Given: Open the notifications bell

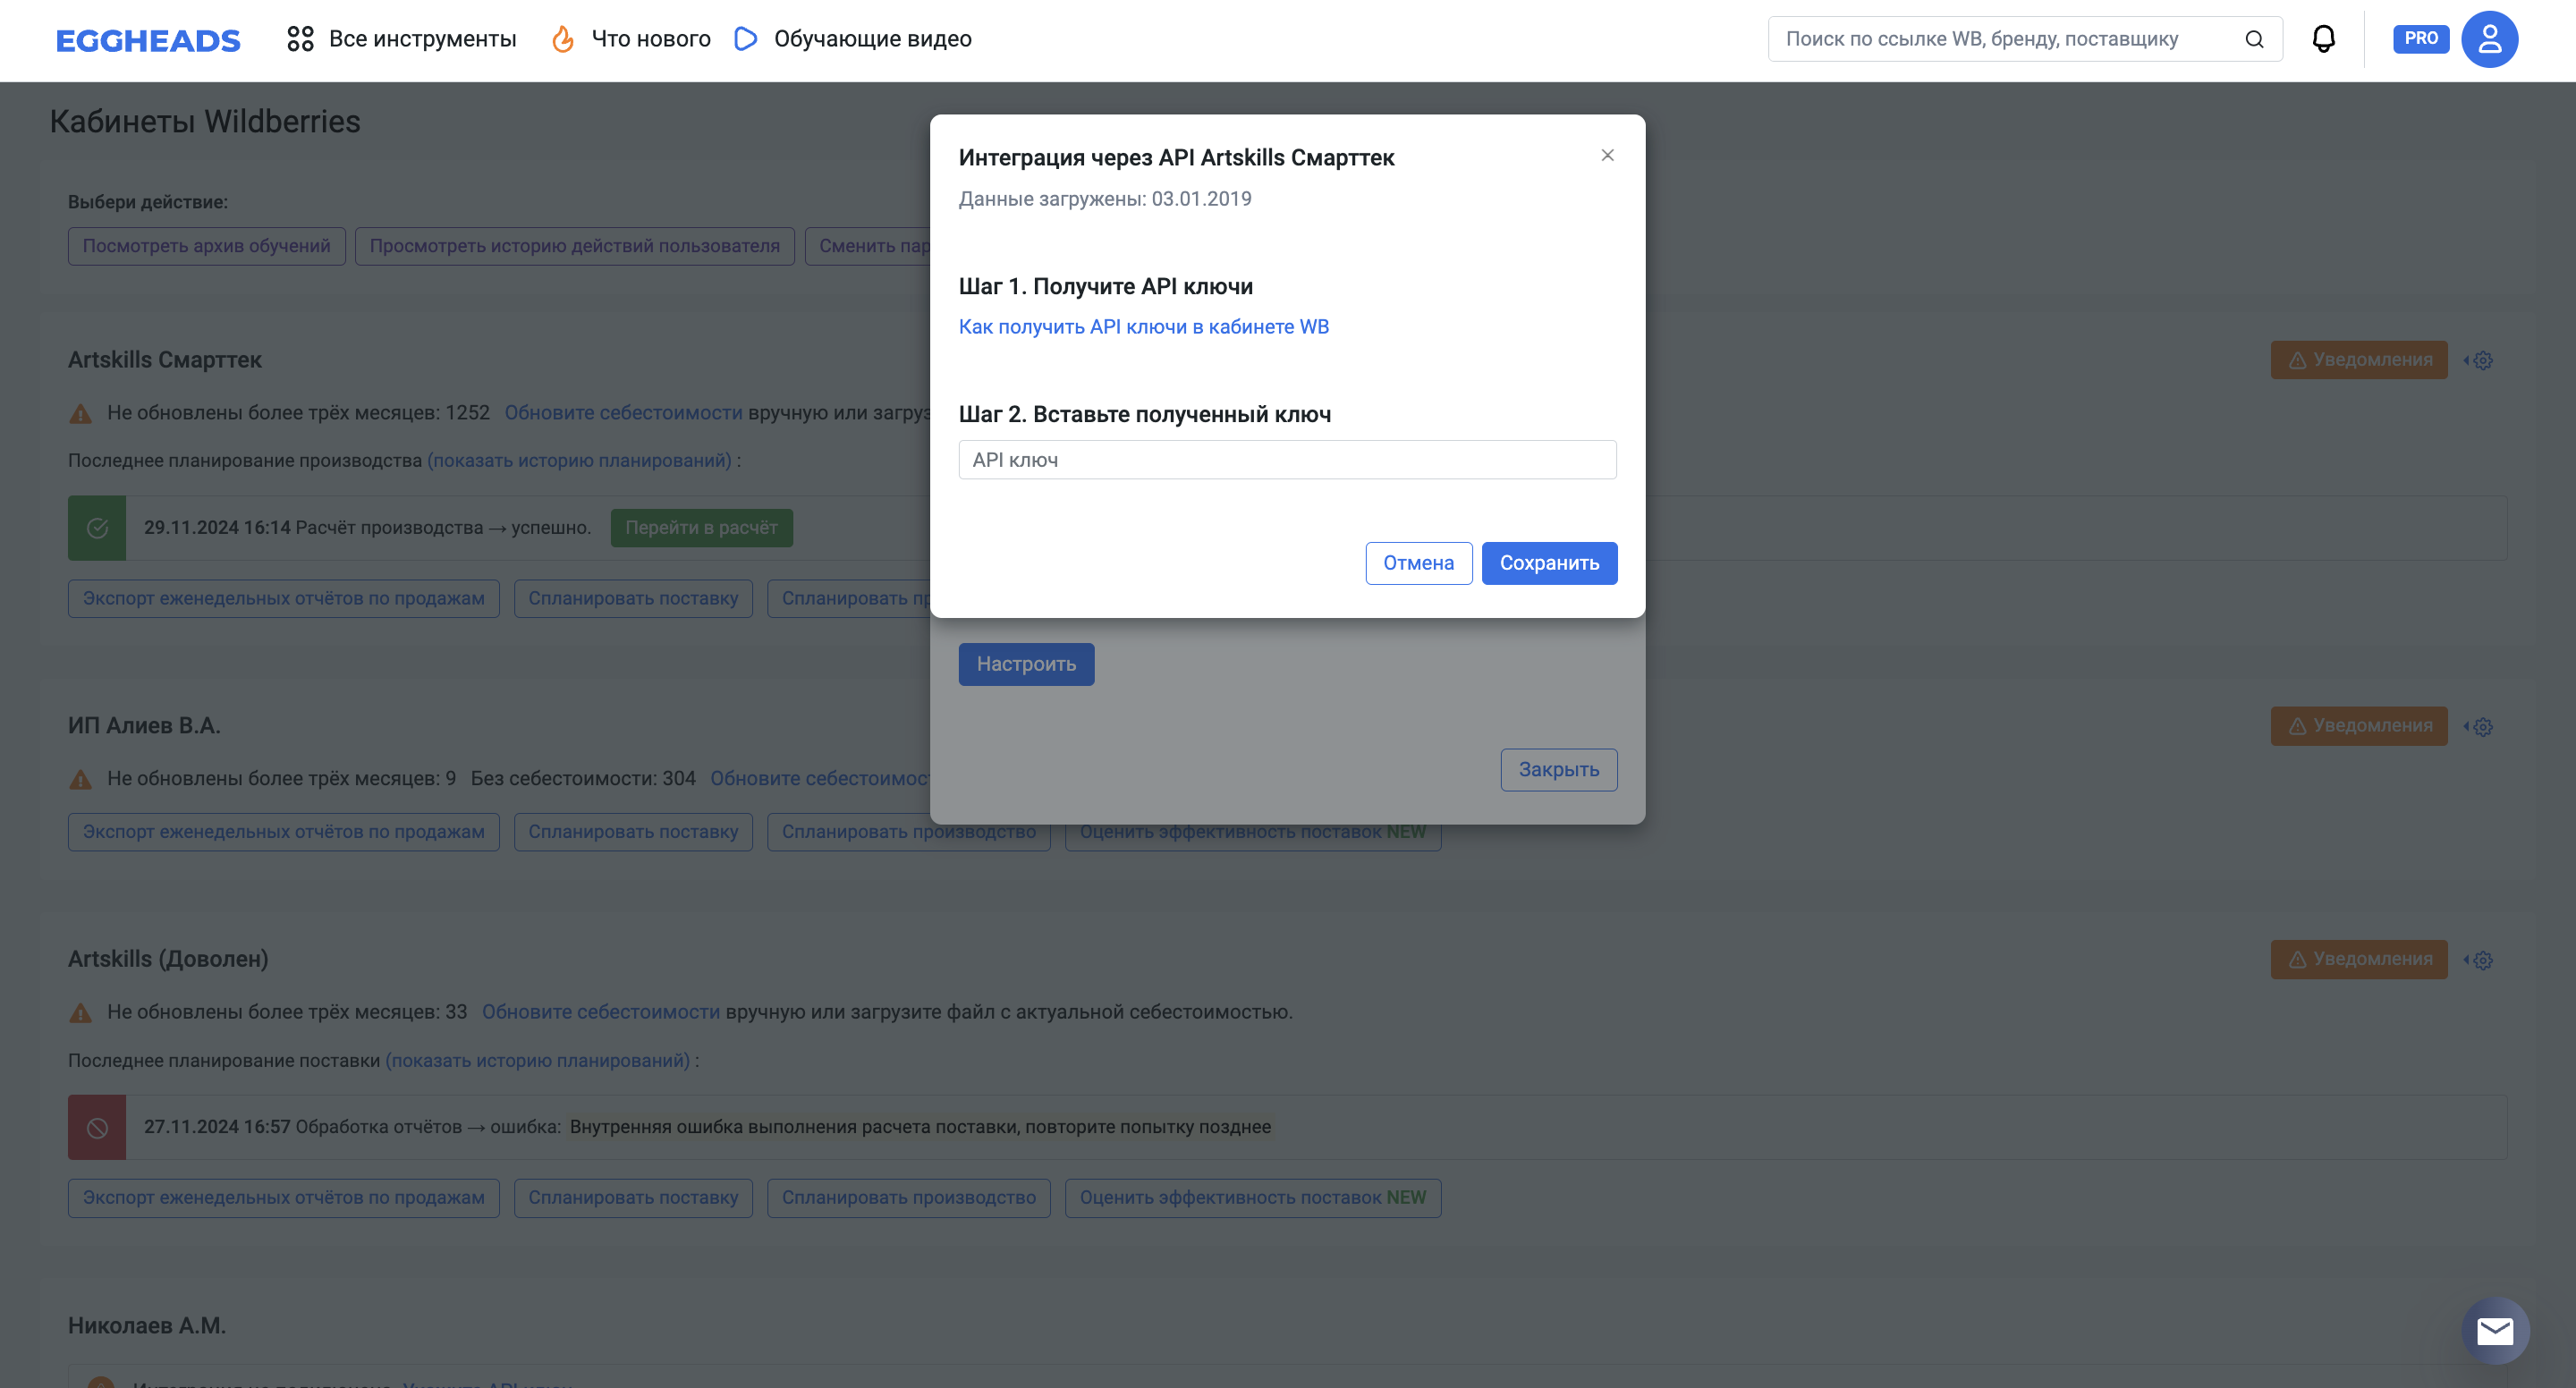Looking at the screenshot, I should pyautogui.click(x=2324, y=39).
